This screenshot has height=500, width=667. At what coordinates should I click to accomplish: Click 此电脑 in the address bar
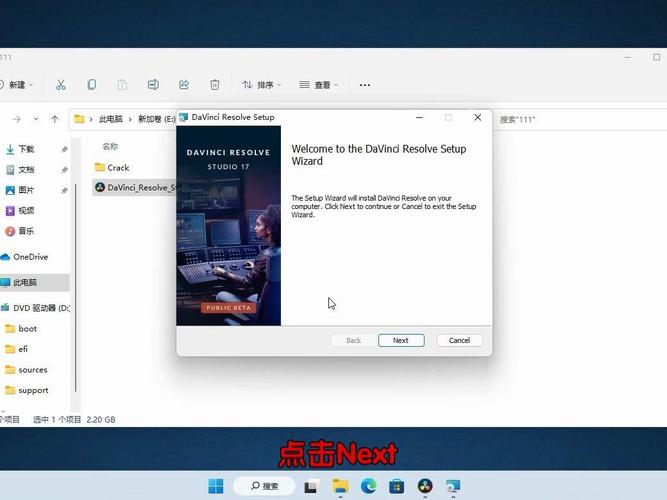coord(111,120)
